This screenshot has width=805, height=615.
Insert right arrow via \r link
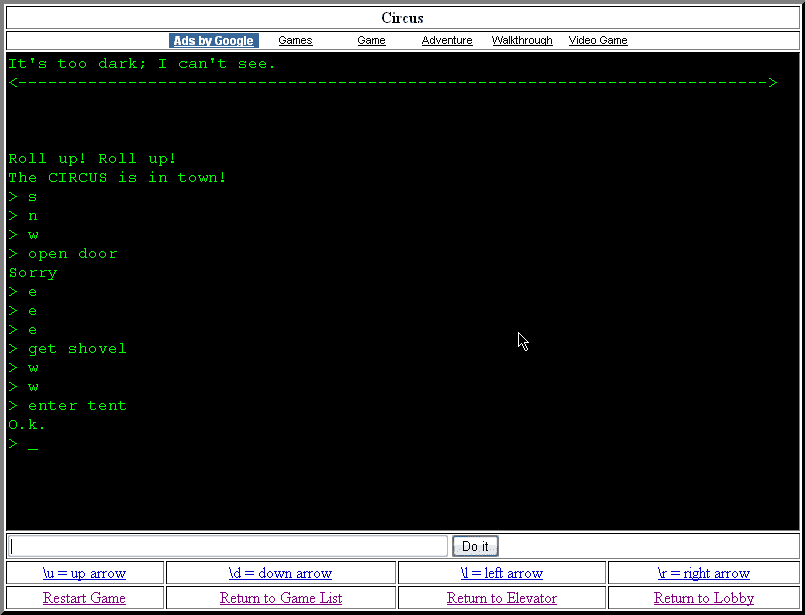(x=703, y=573)
